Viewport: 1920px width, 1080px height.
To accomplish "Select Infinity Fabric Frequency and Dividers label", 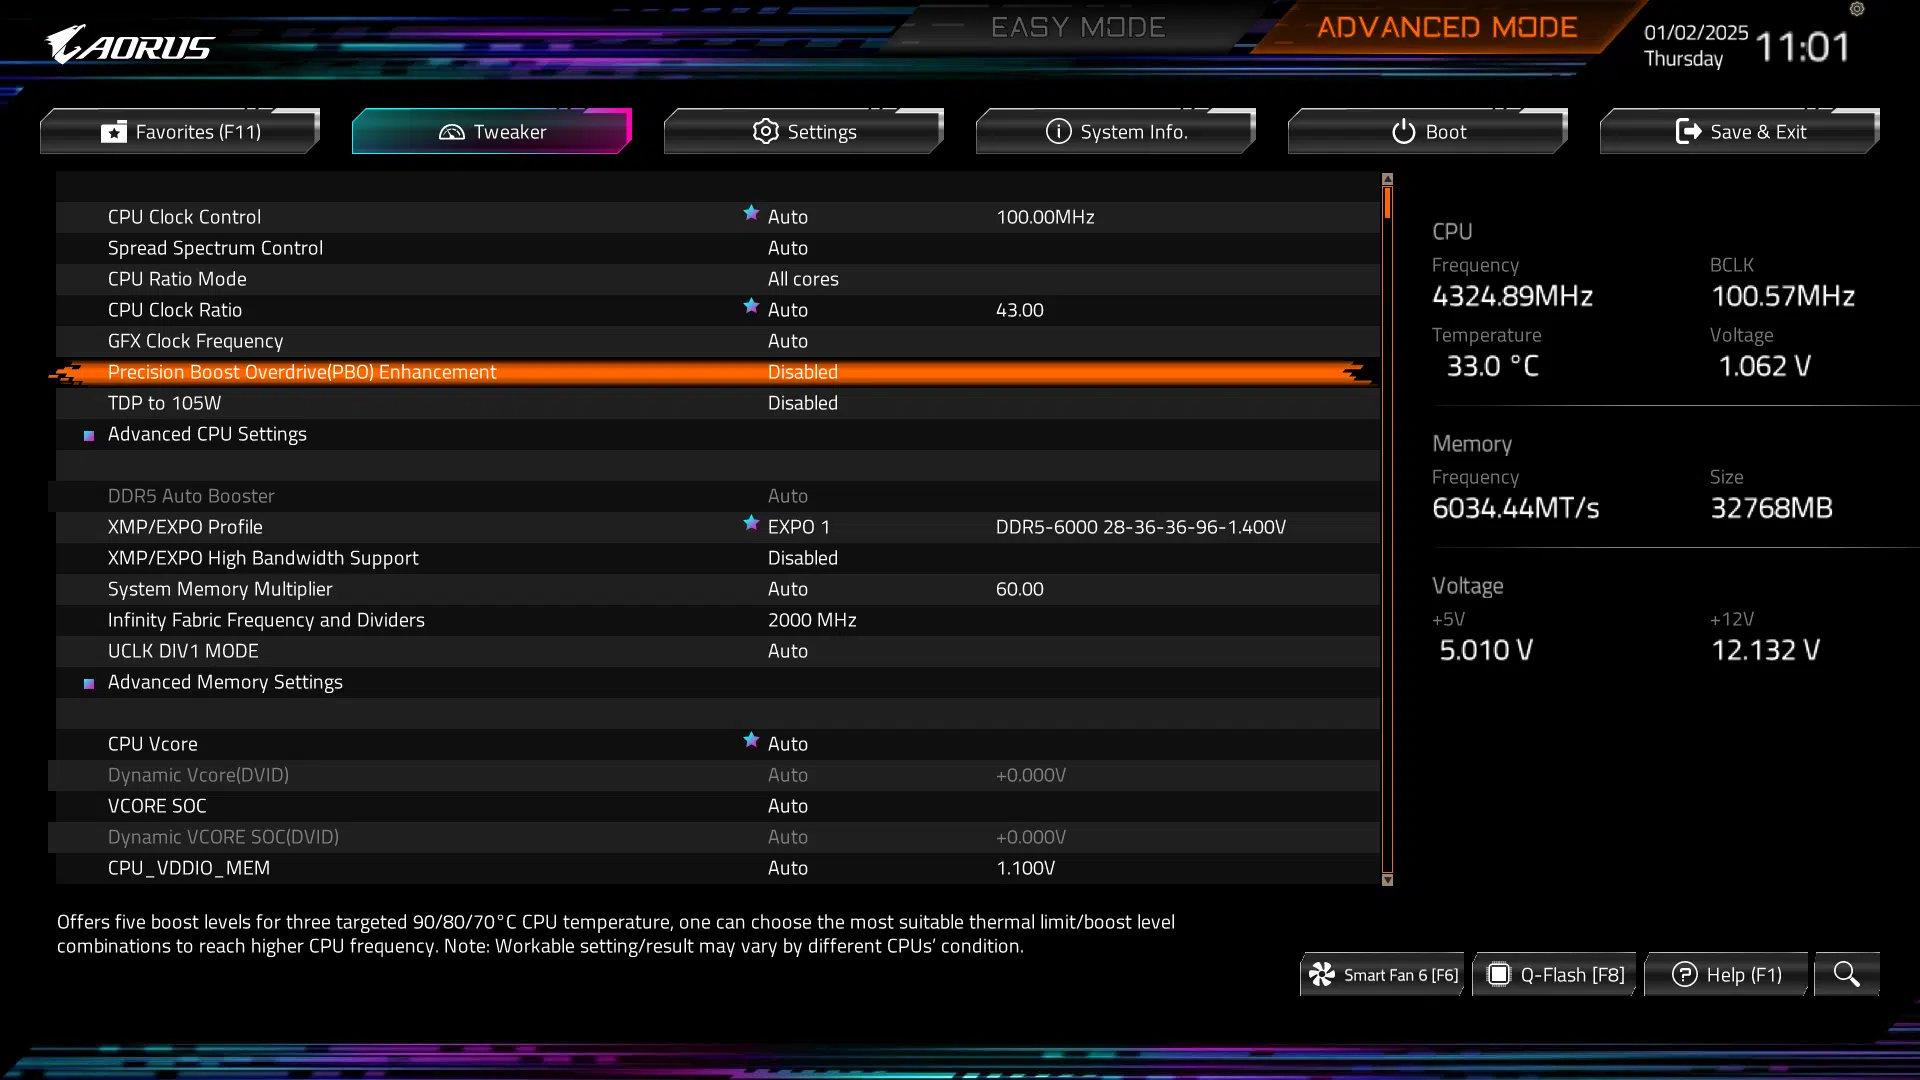I will tap(266, 620).
